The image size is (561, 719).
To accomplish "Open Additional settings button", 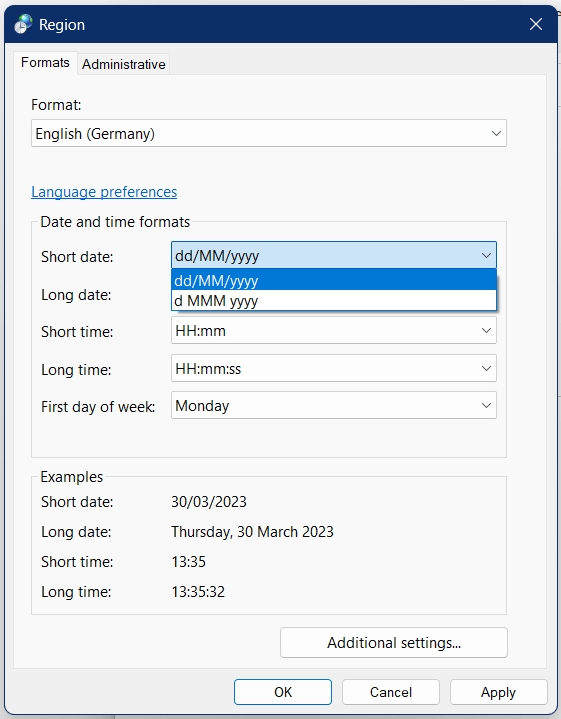I will [x=394, y=643].
